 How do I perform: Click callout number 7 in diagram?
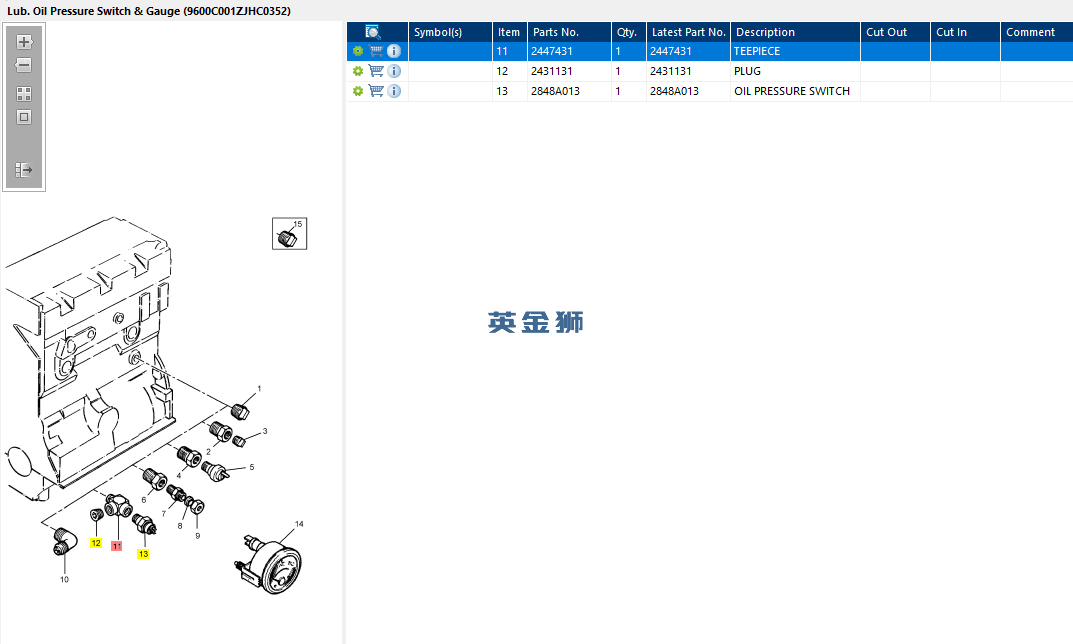(x=164, y=514)
